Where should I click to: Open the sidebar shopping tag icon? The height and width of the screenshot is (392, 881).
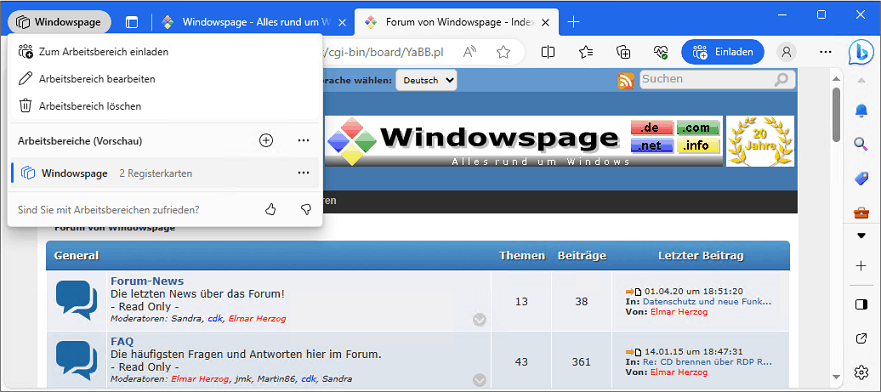(x=861, y=179)
